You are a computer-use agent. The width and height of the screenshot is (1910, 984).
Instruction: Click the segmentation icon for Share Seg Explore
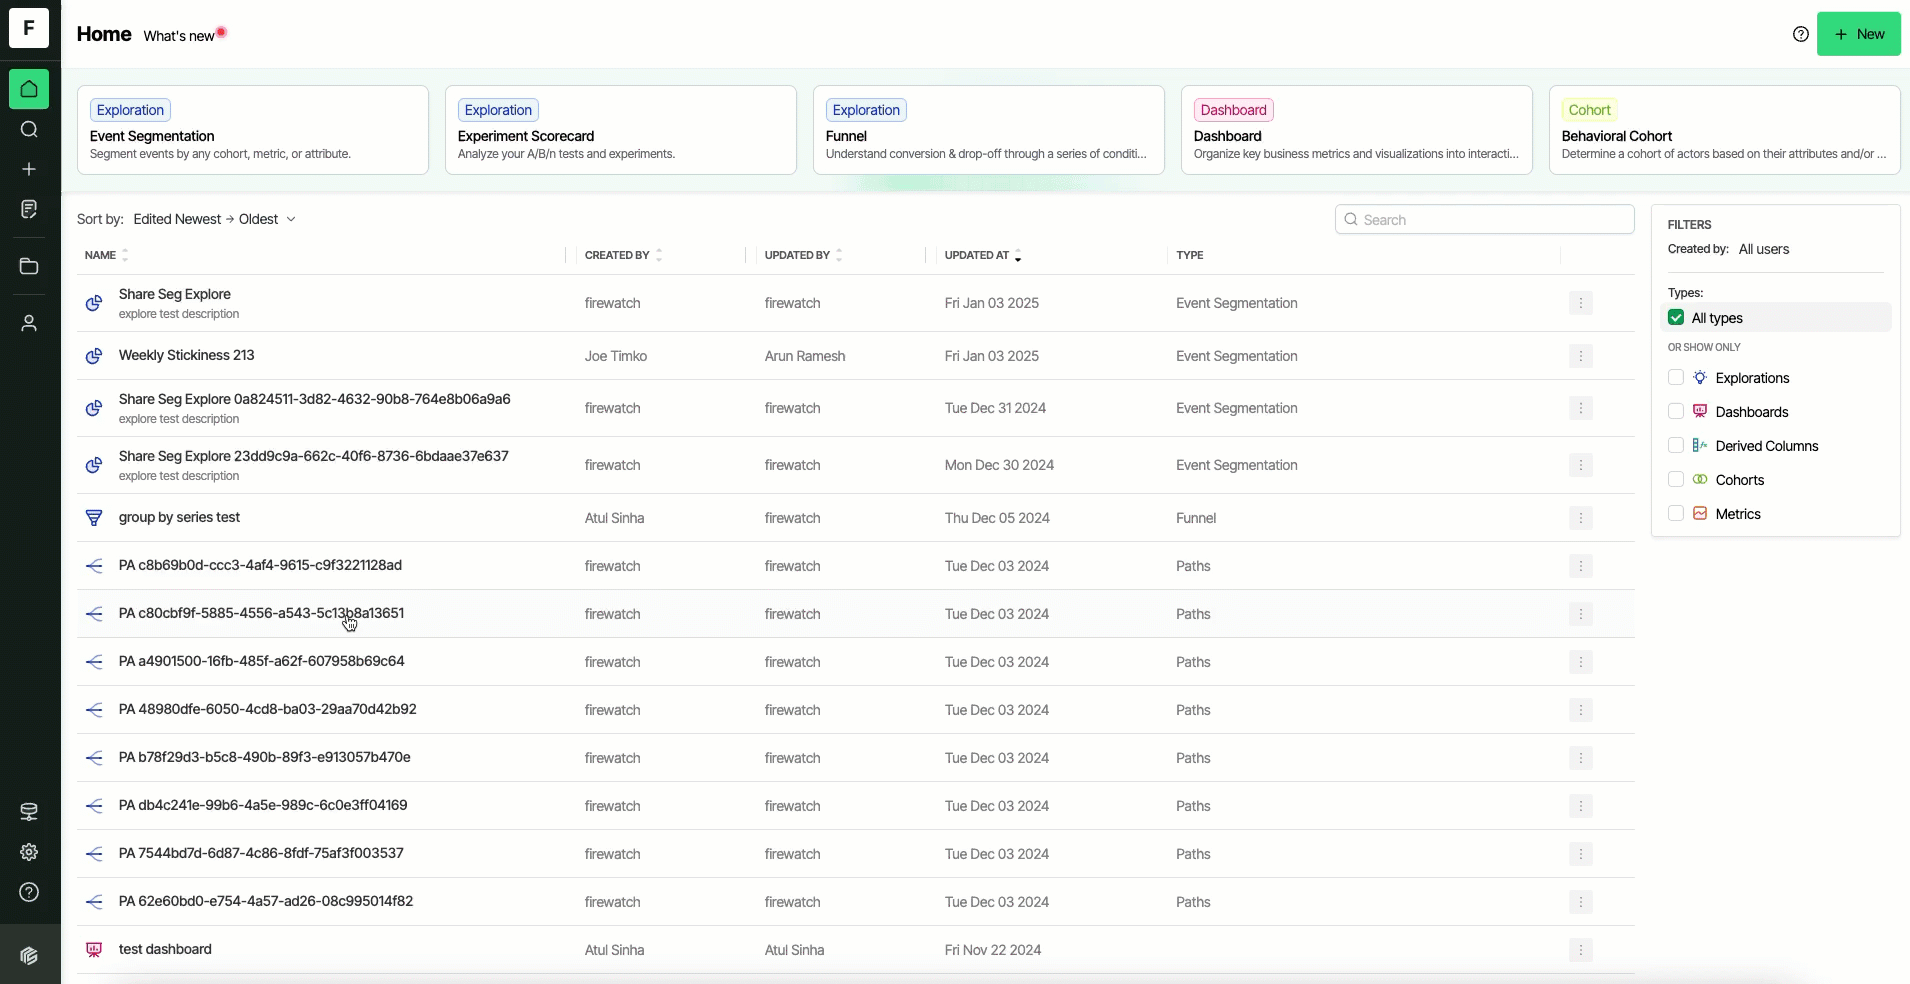[94, 303]
